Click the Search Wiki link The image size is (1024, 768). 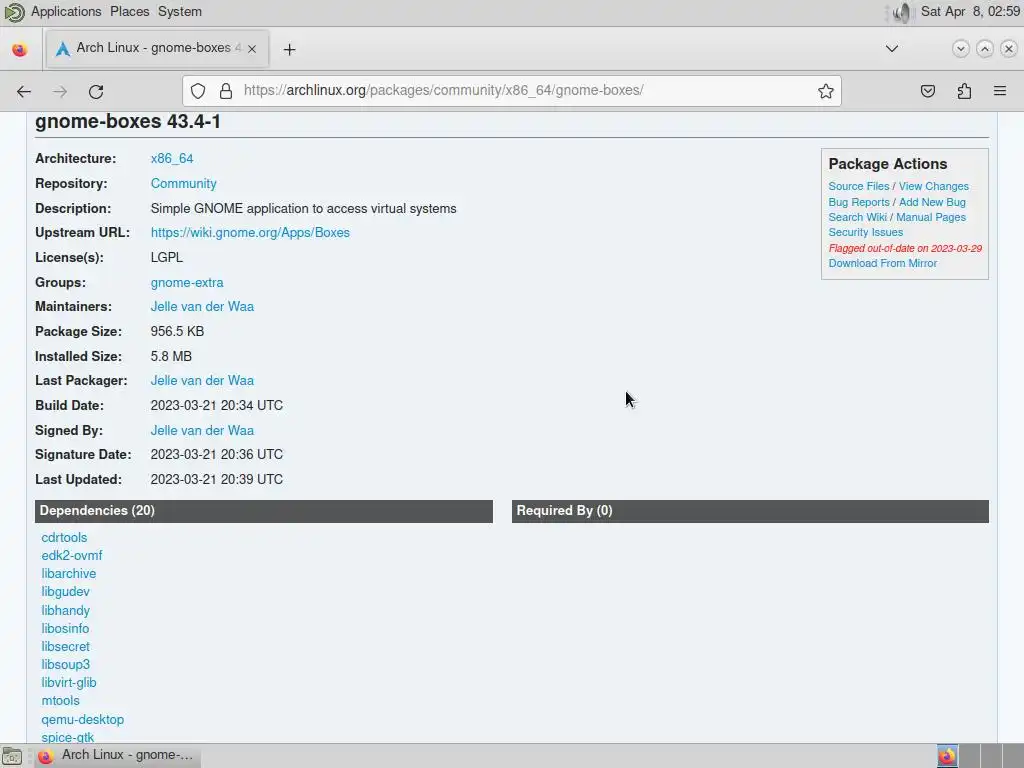tap(857, 217)
